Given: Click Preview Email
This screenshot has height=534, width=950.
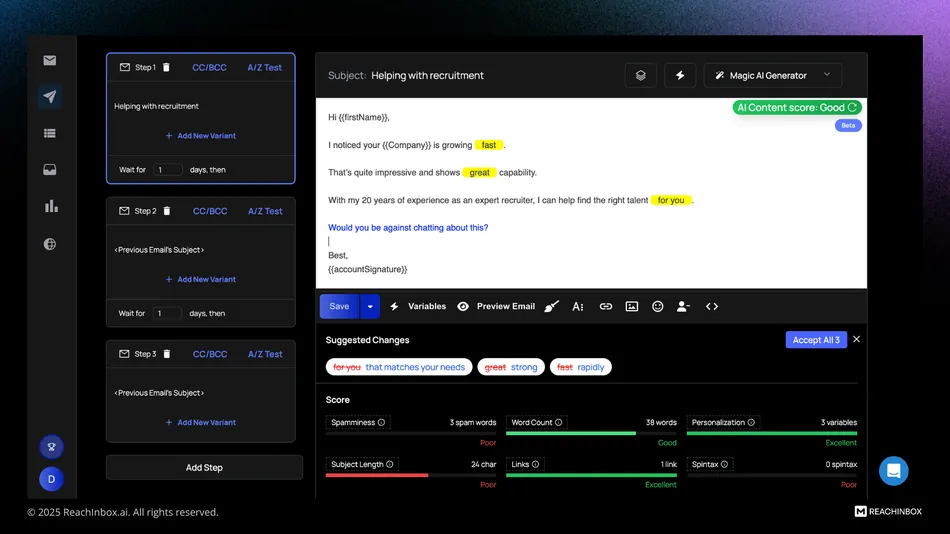Looking at the screenshot, I should coord(496,307).
